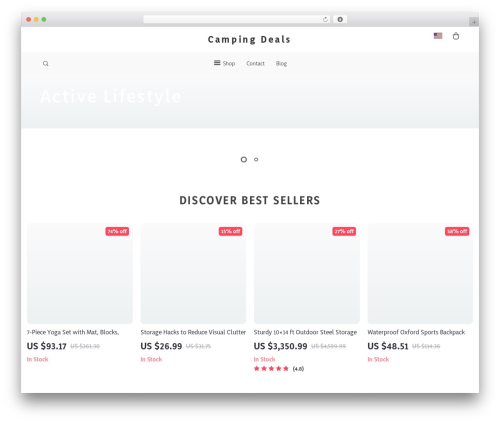Select the discount badge on Backpack card

457,231
